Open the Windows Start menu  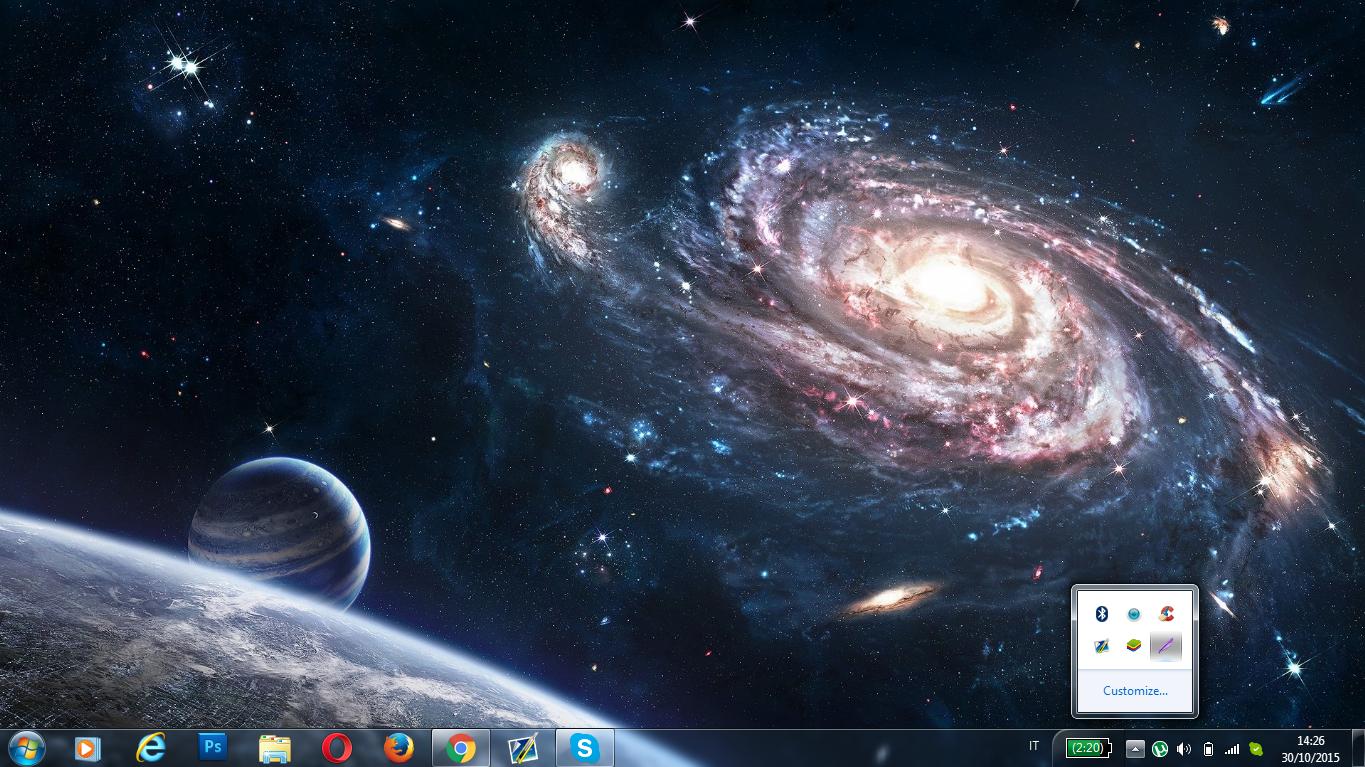pyautogui.click(x=26, y=747)
